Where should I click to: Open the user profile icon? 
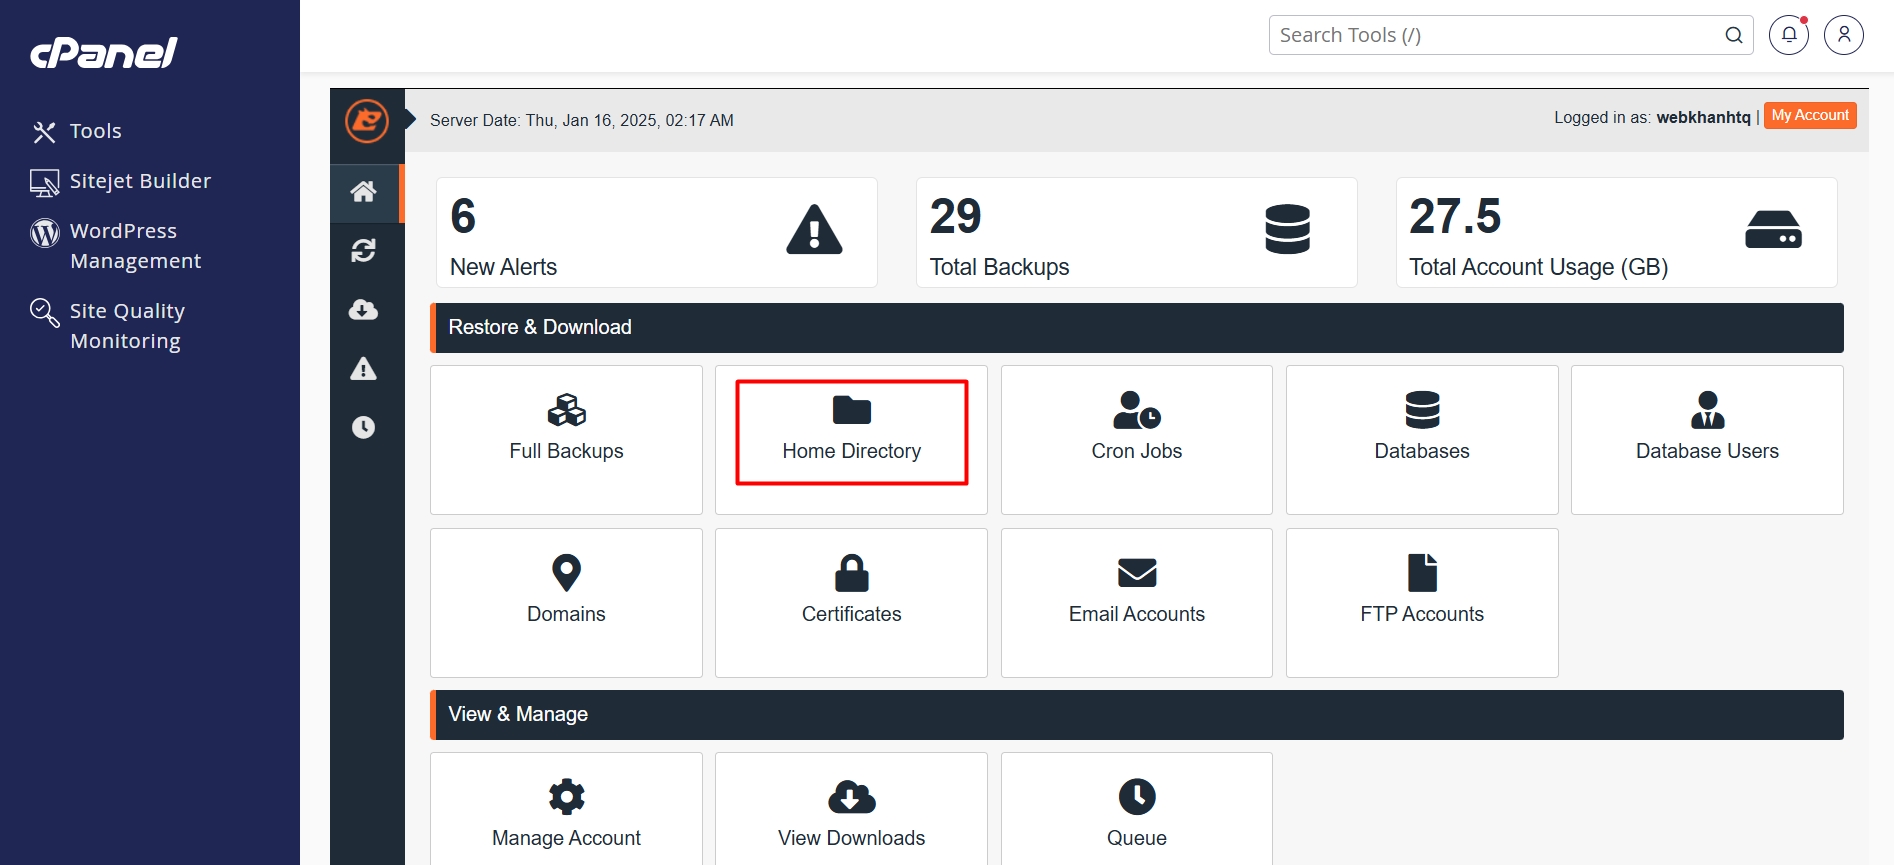[x=1843, y=35]
